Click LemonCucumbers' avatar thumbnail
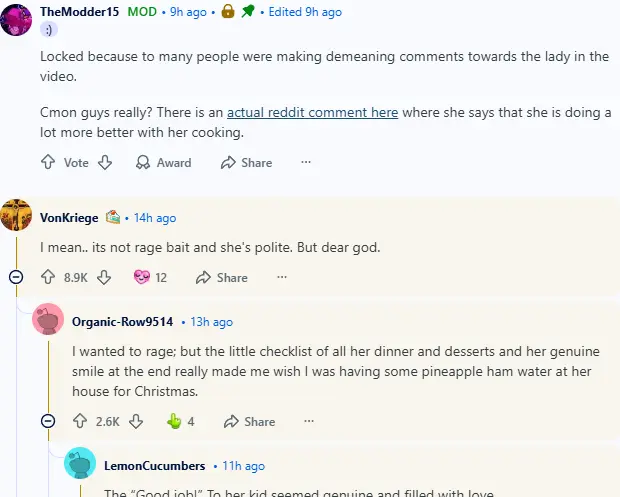 click(80, 465)
